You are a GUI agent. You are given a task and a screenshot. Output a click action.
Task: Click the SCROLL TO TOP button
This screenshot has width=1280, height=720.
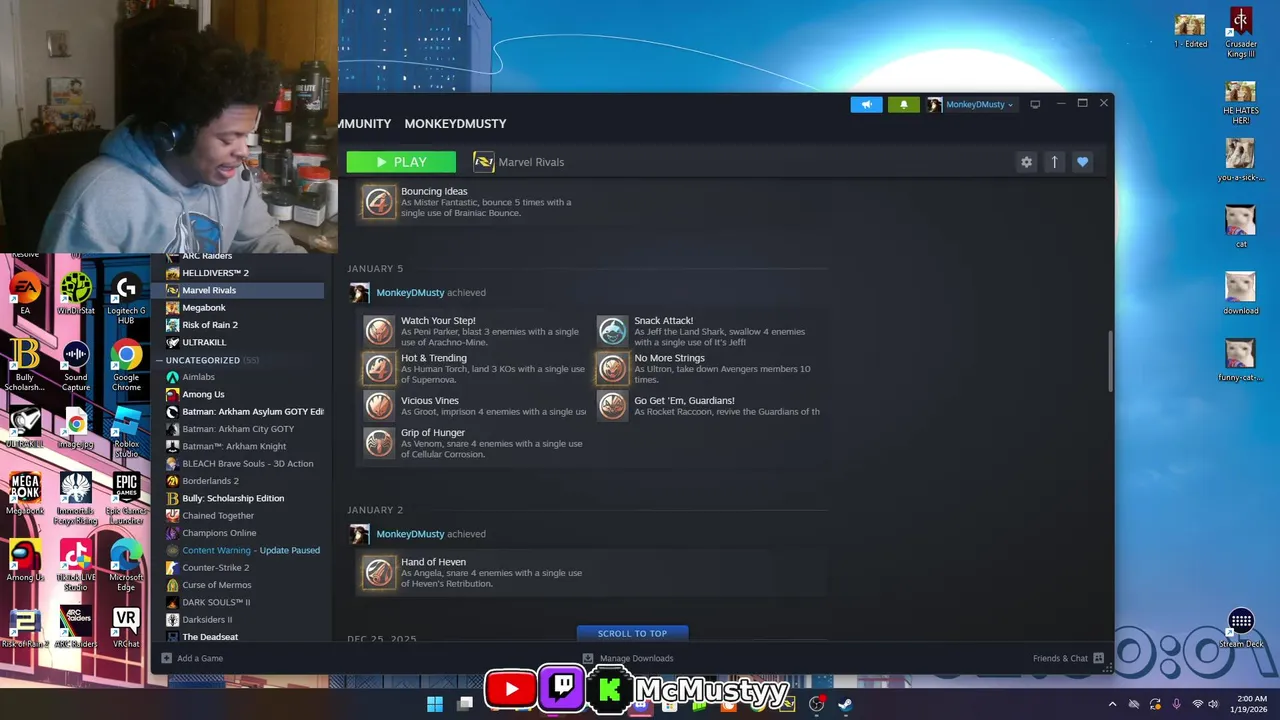pyautogui.click(x=632, y=633)
